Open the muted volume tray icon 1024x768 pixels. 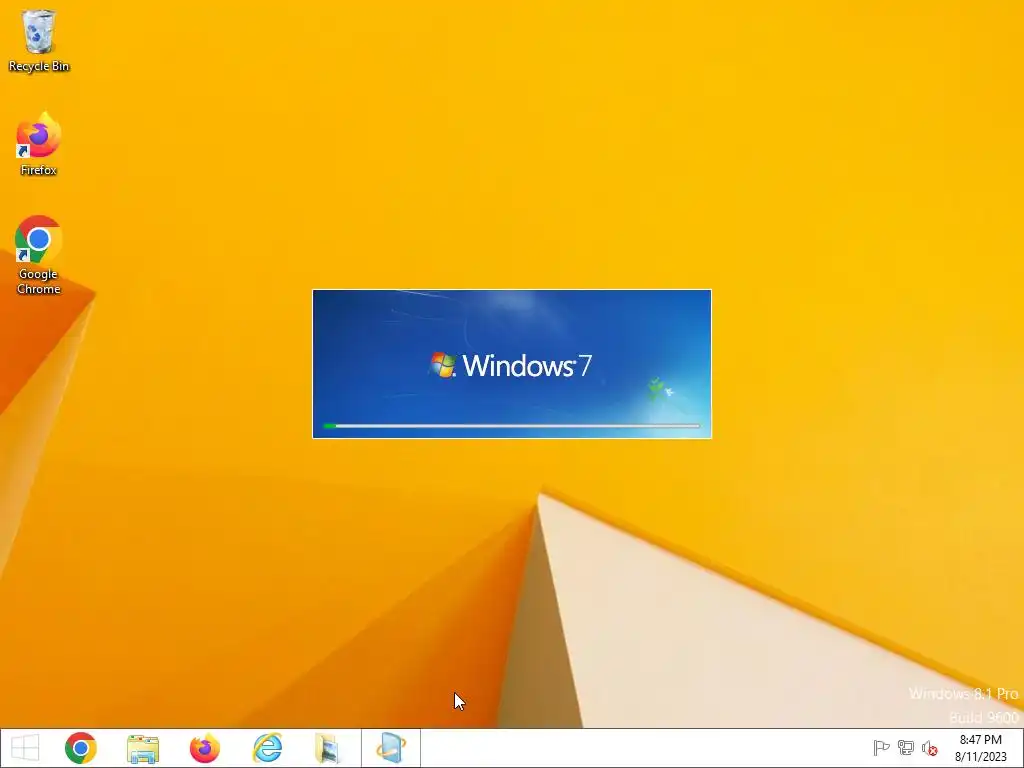(x=929, y=748)
